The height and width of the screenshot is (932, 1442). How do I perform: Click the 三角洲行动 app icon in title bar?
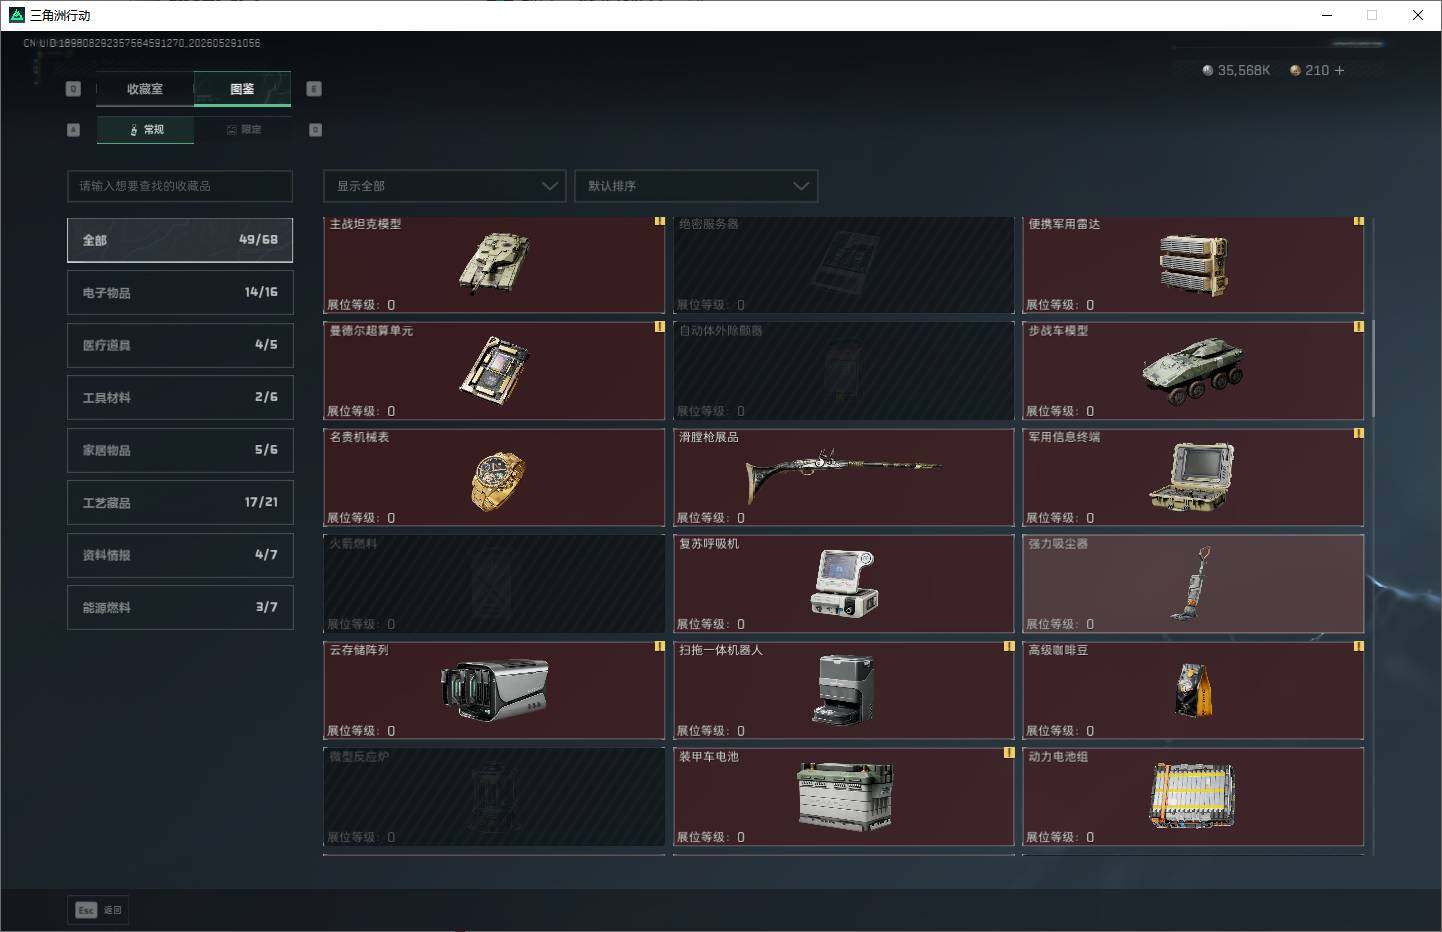coord(16,15)
